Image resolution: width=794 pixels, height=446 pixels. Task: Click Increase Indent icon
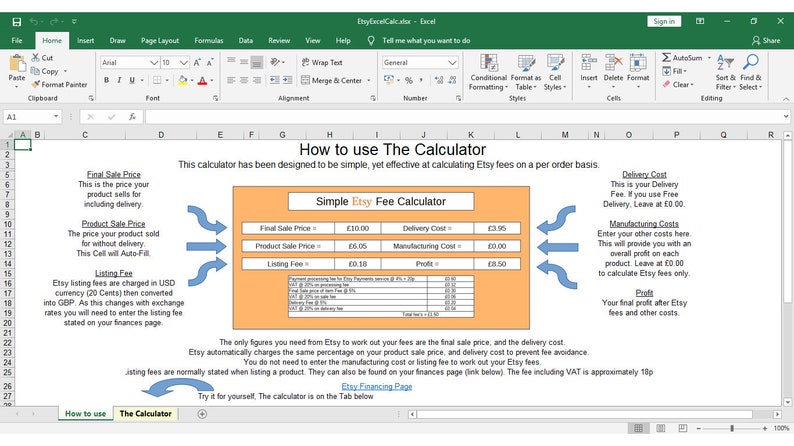pos(287,80)
